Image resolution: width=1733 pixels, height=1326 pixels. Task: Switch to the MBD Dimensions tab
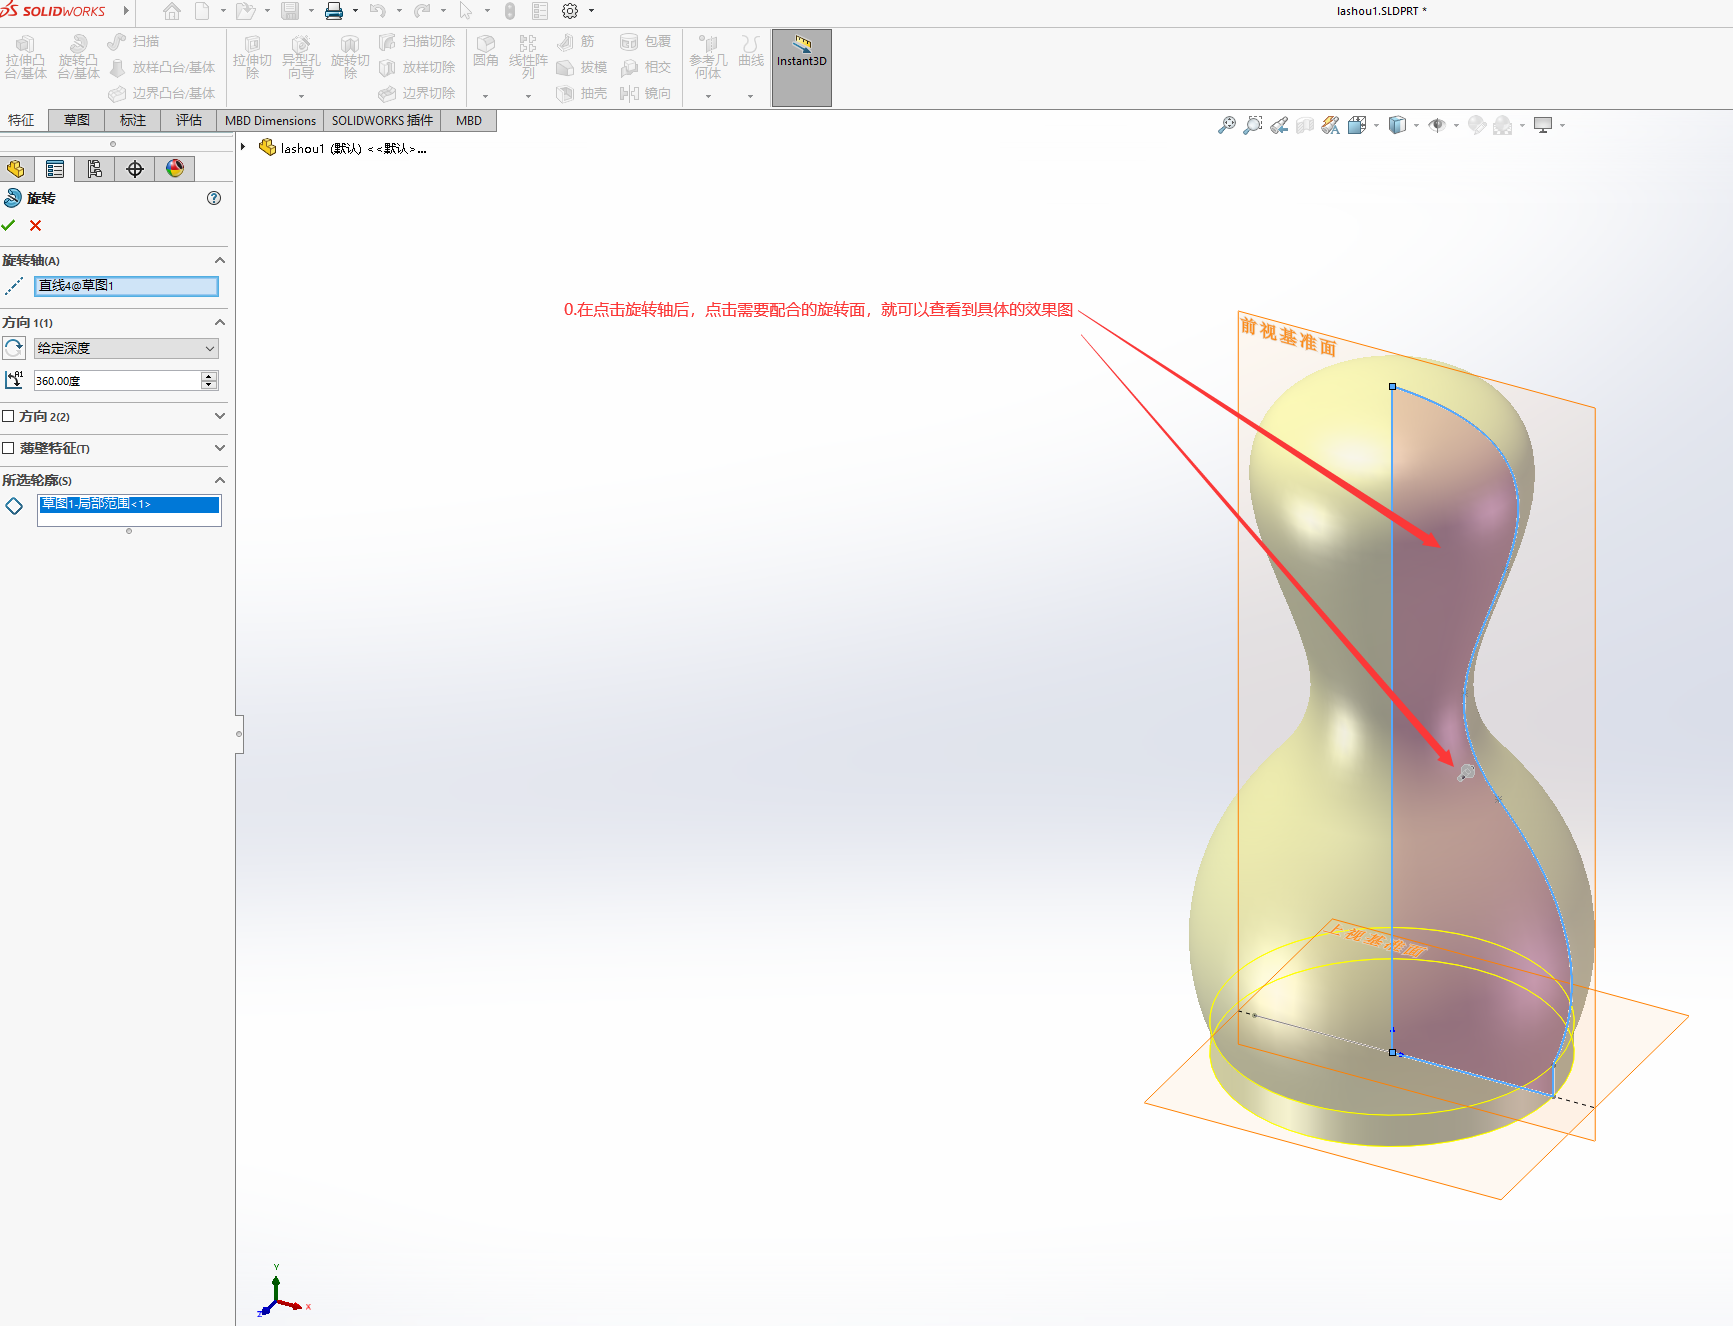click(x=270, y=120)
